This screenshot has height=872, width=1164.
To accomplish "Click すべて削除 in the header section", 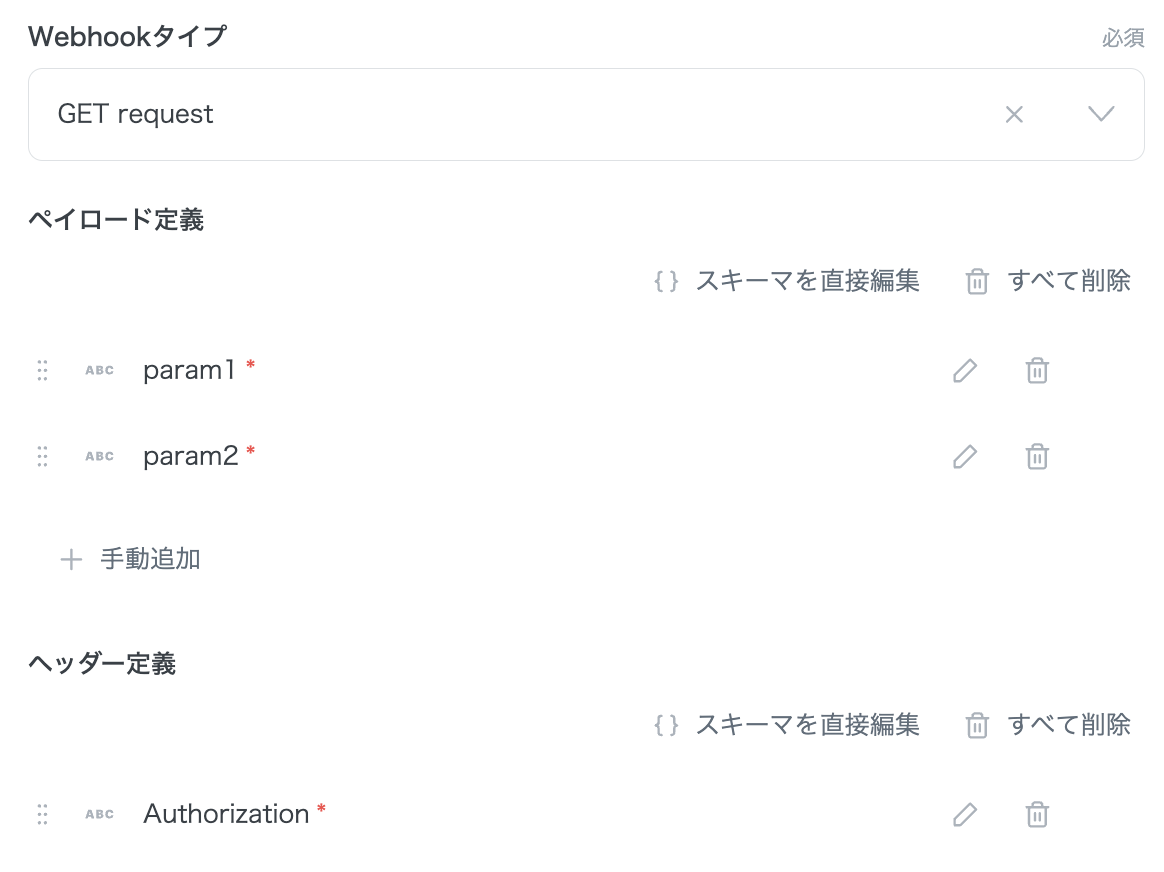I will pyautogui.click(x=1049, y=724).
